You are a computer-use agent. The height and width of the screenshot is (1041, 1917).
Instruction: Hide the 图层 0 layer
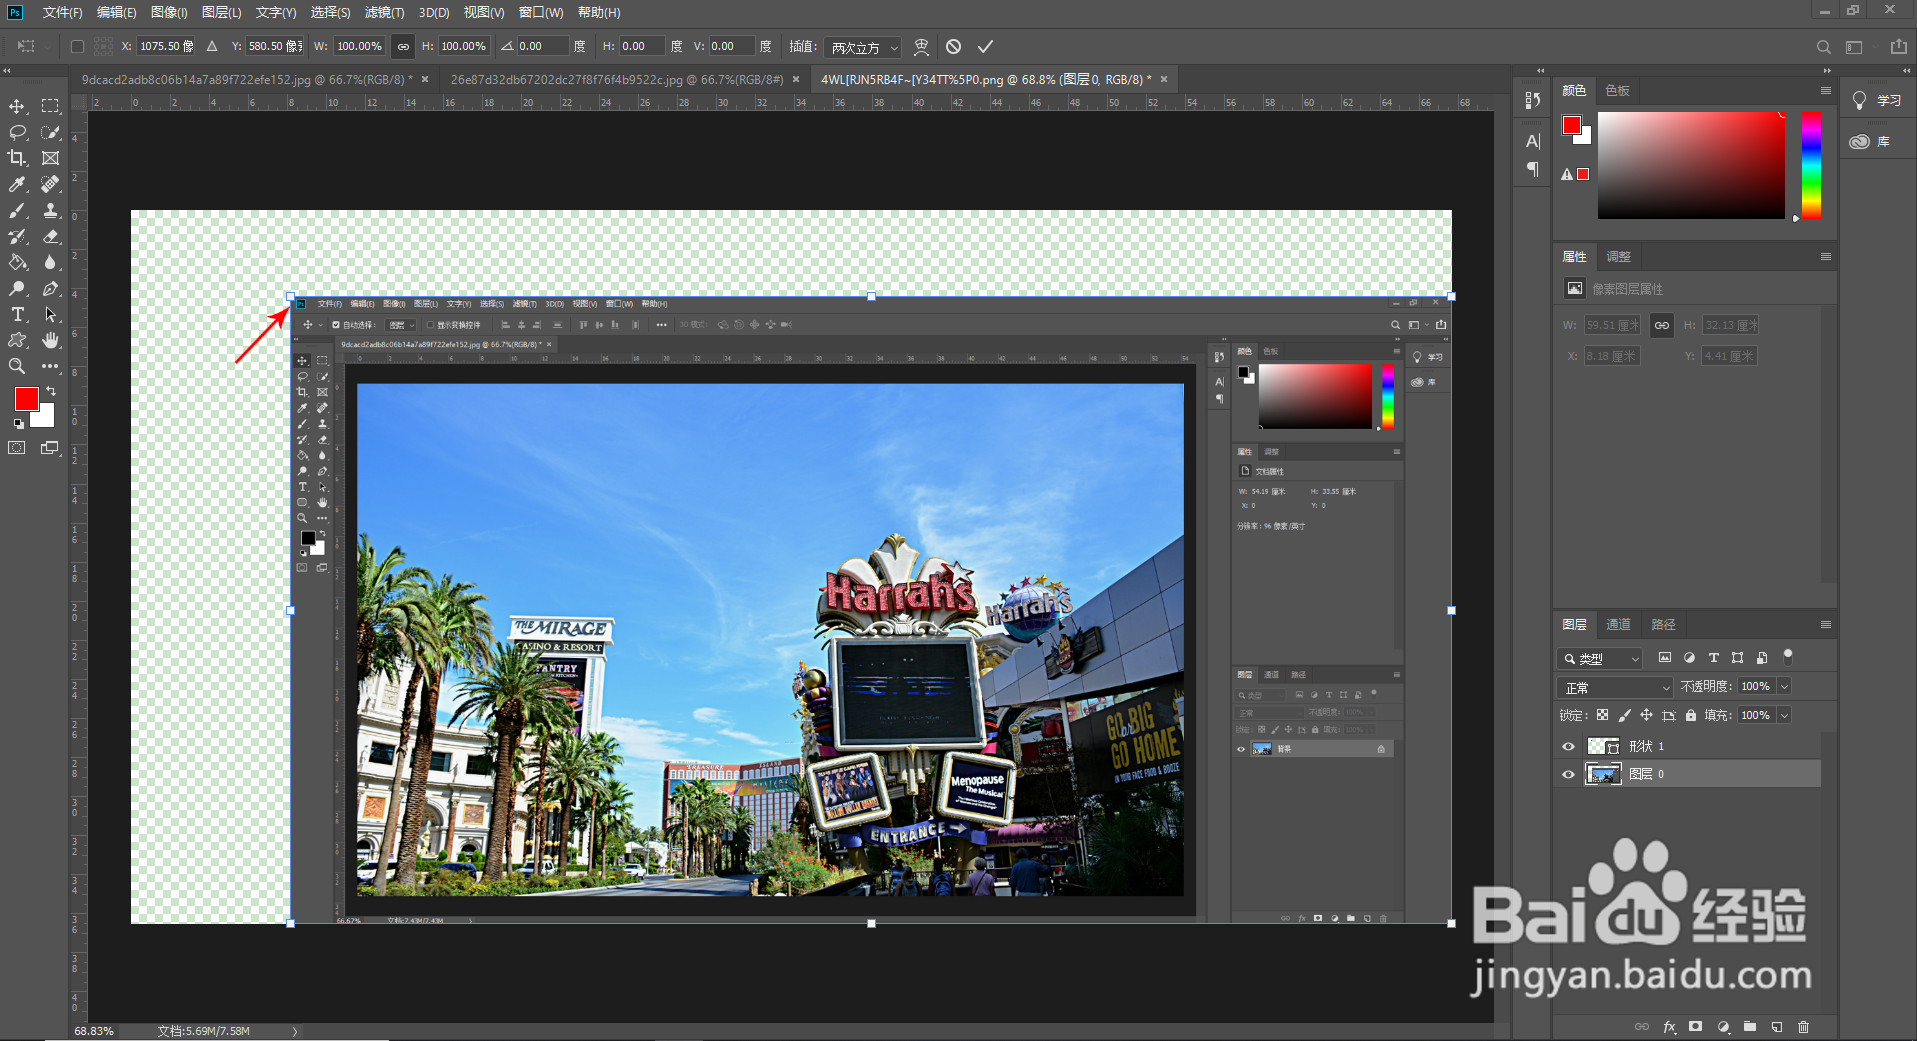(1568, 774)
